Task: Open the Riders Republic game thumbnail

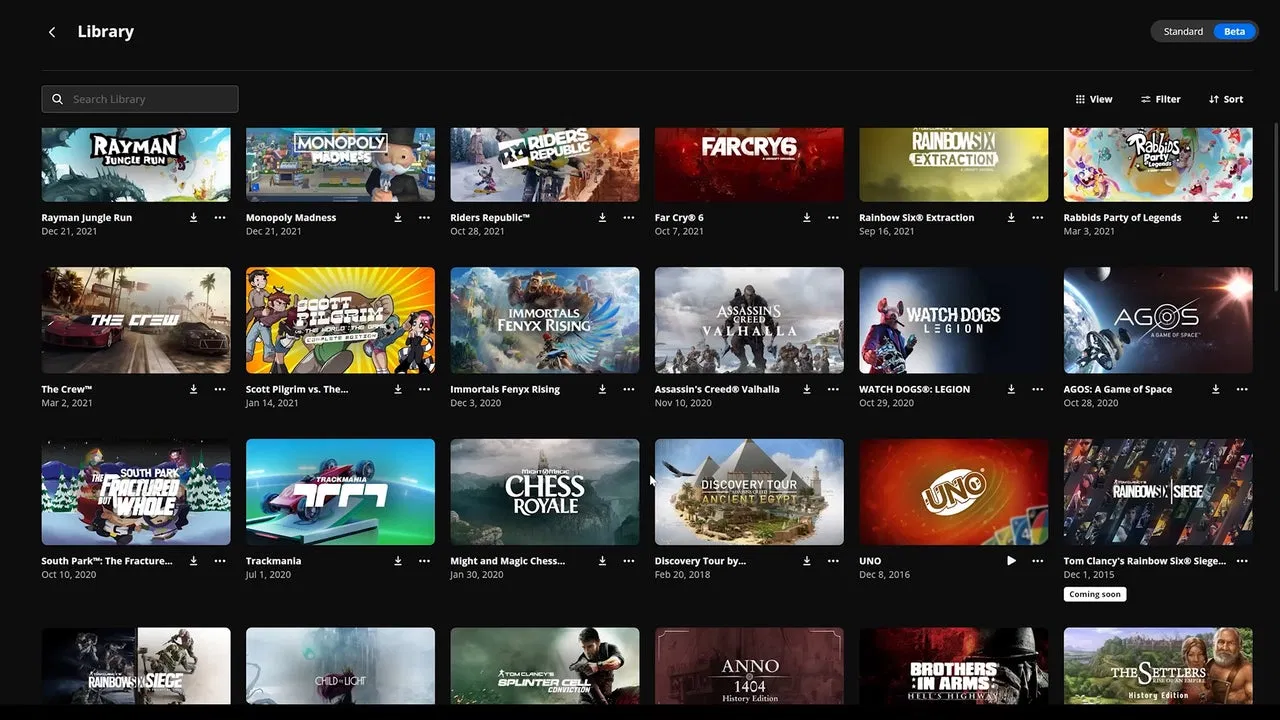Action: [x=544, y=164]
